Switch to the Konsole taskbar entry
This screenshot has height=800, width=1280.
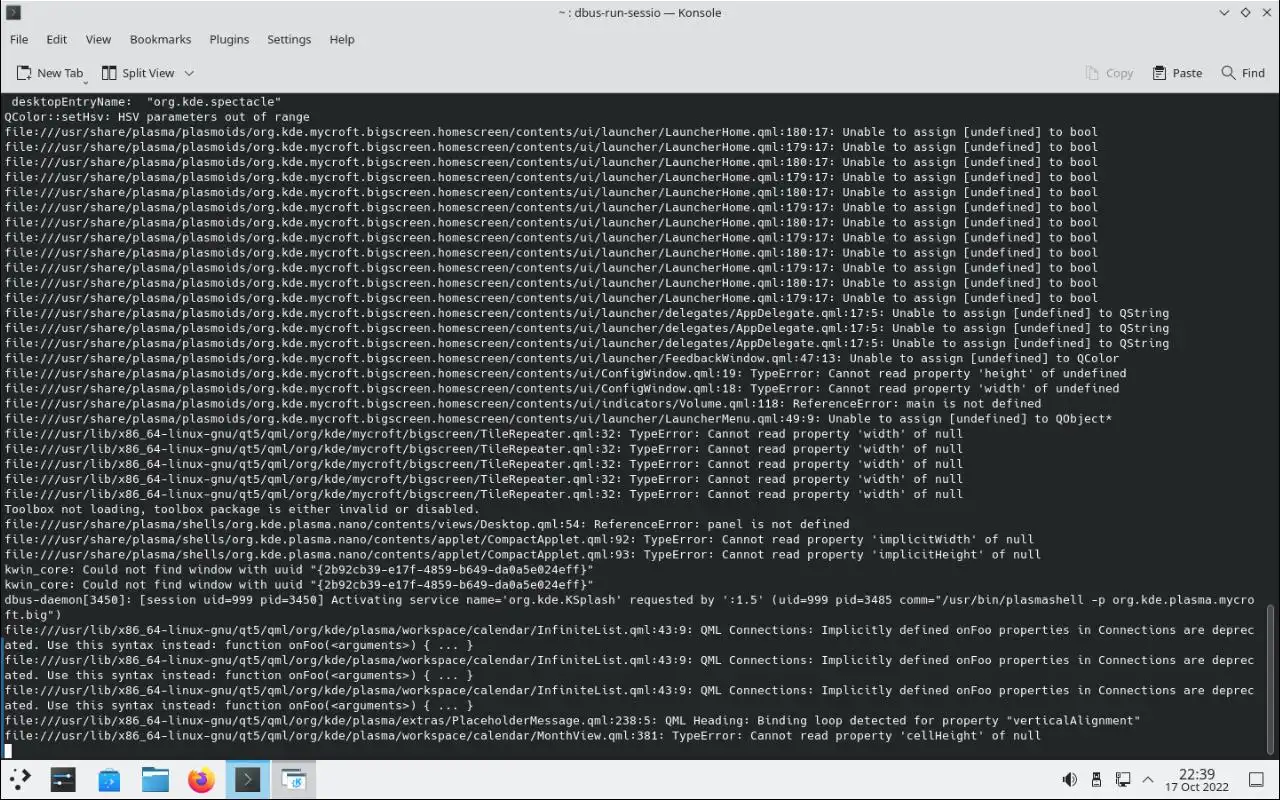(x=247, y=779)
